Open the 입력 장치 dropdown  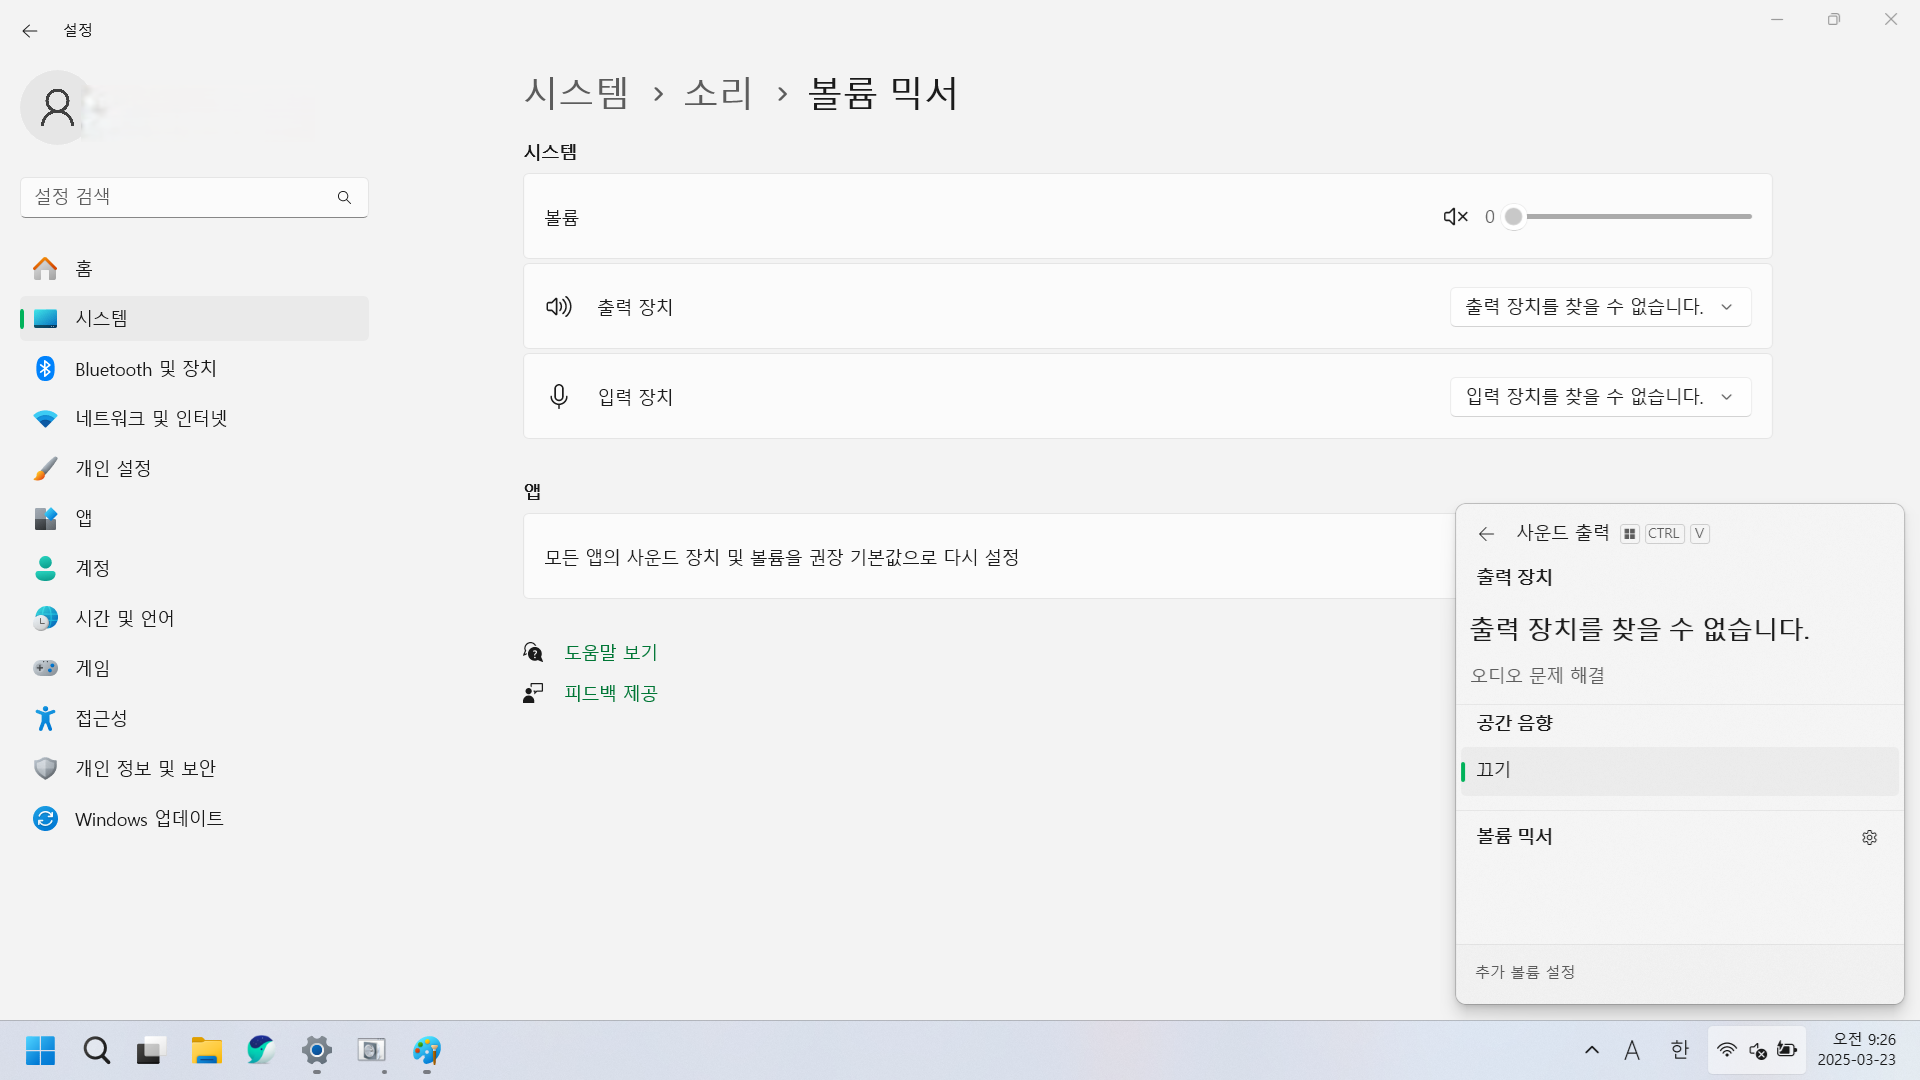[1600, 397]
